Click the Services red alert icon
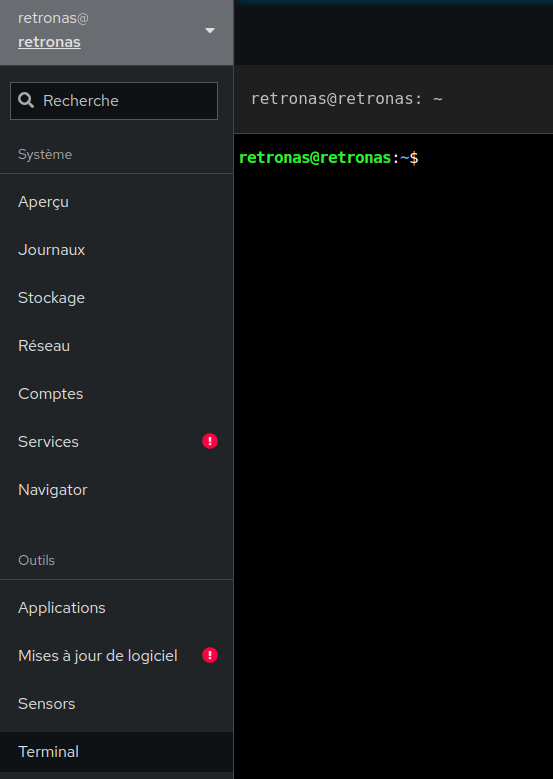The width and height of the screenshot is (553, 779). tap(210, 441)
